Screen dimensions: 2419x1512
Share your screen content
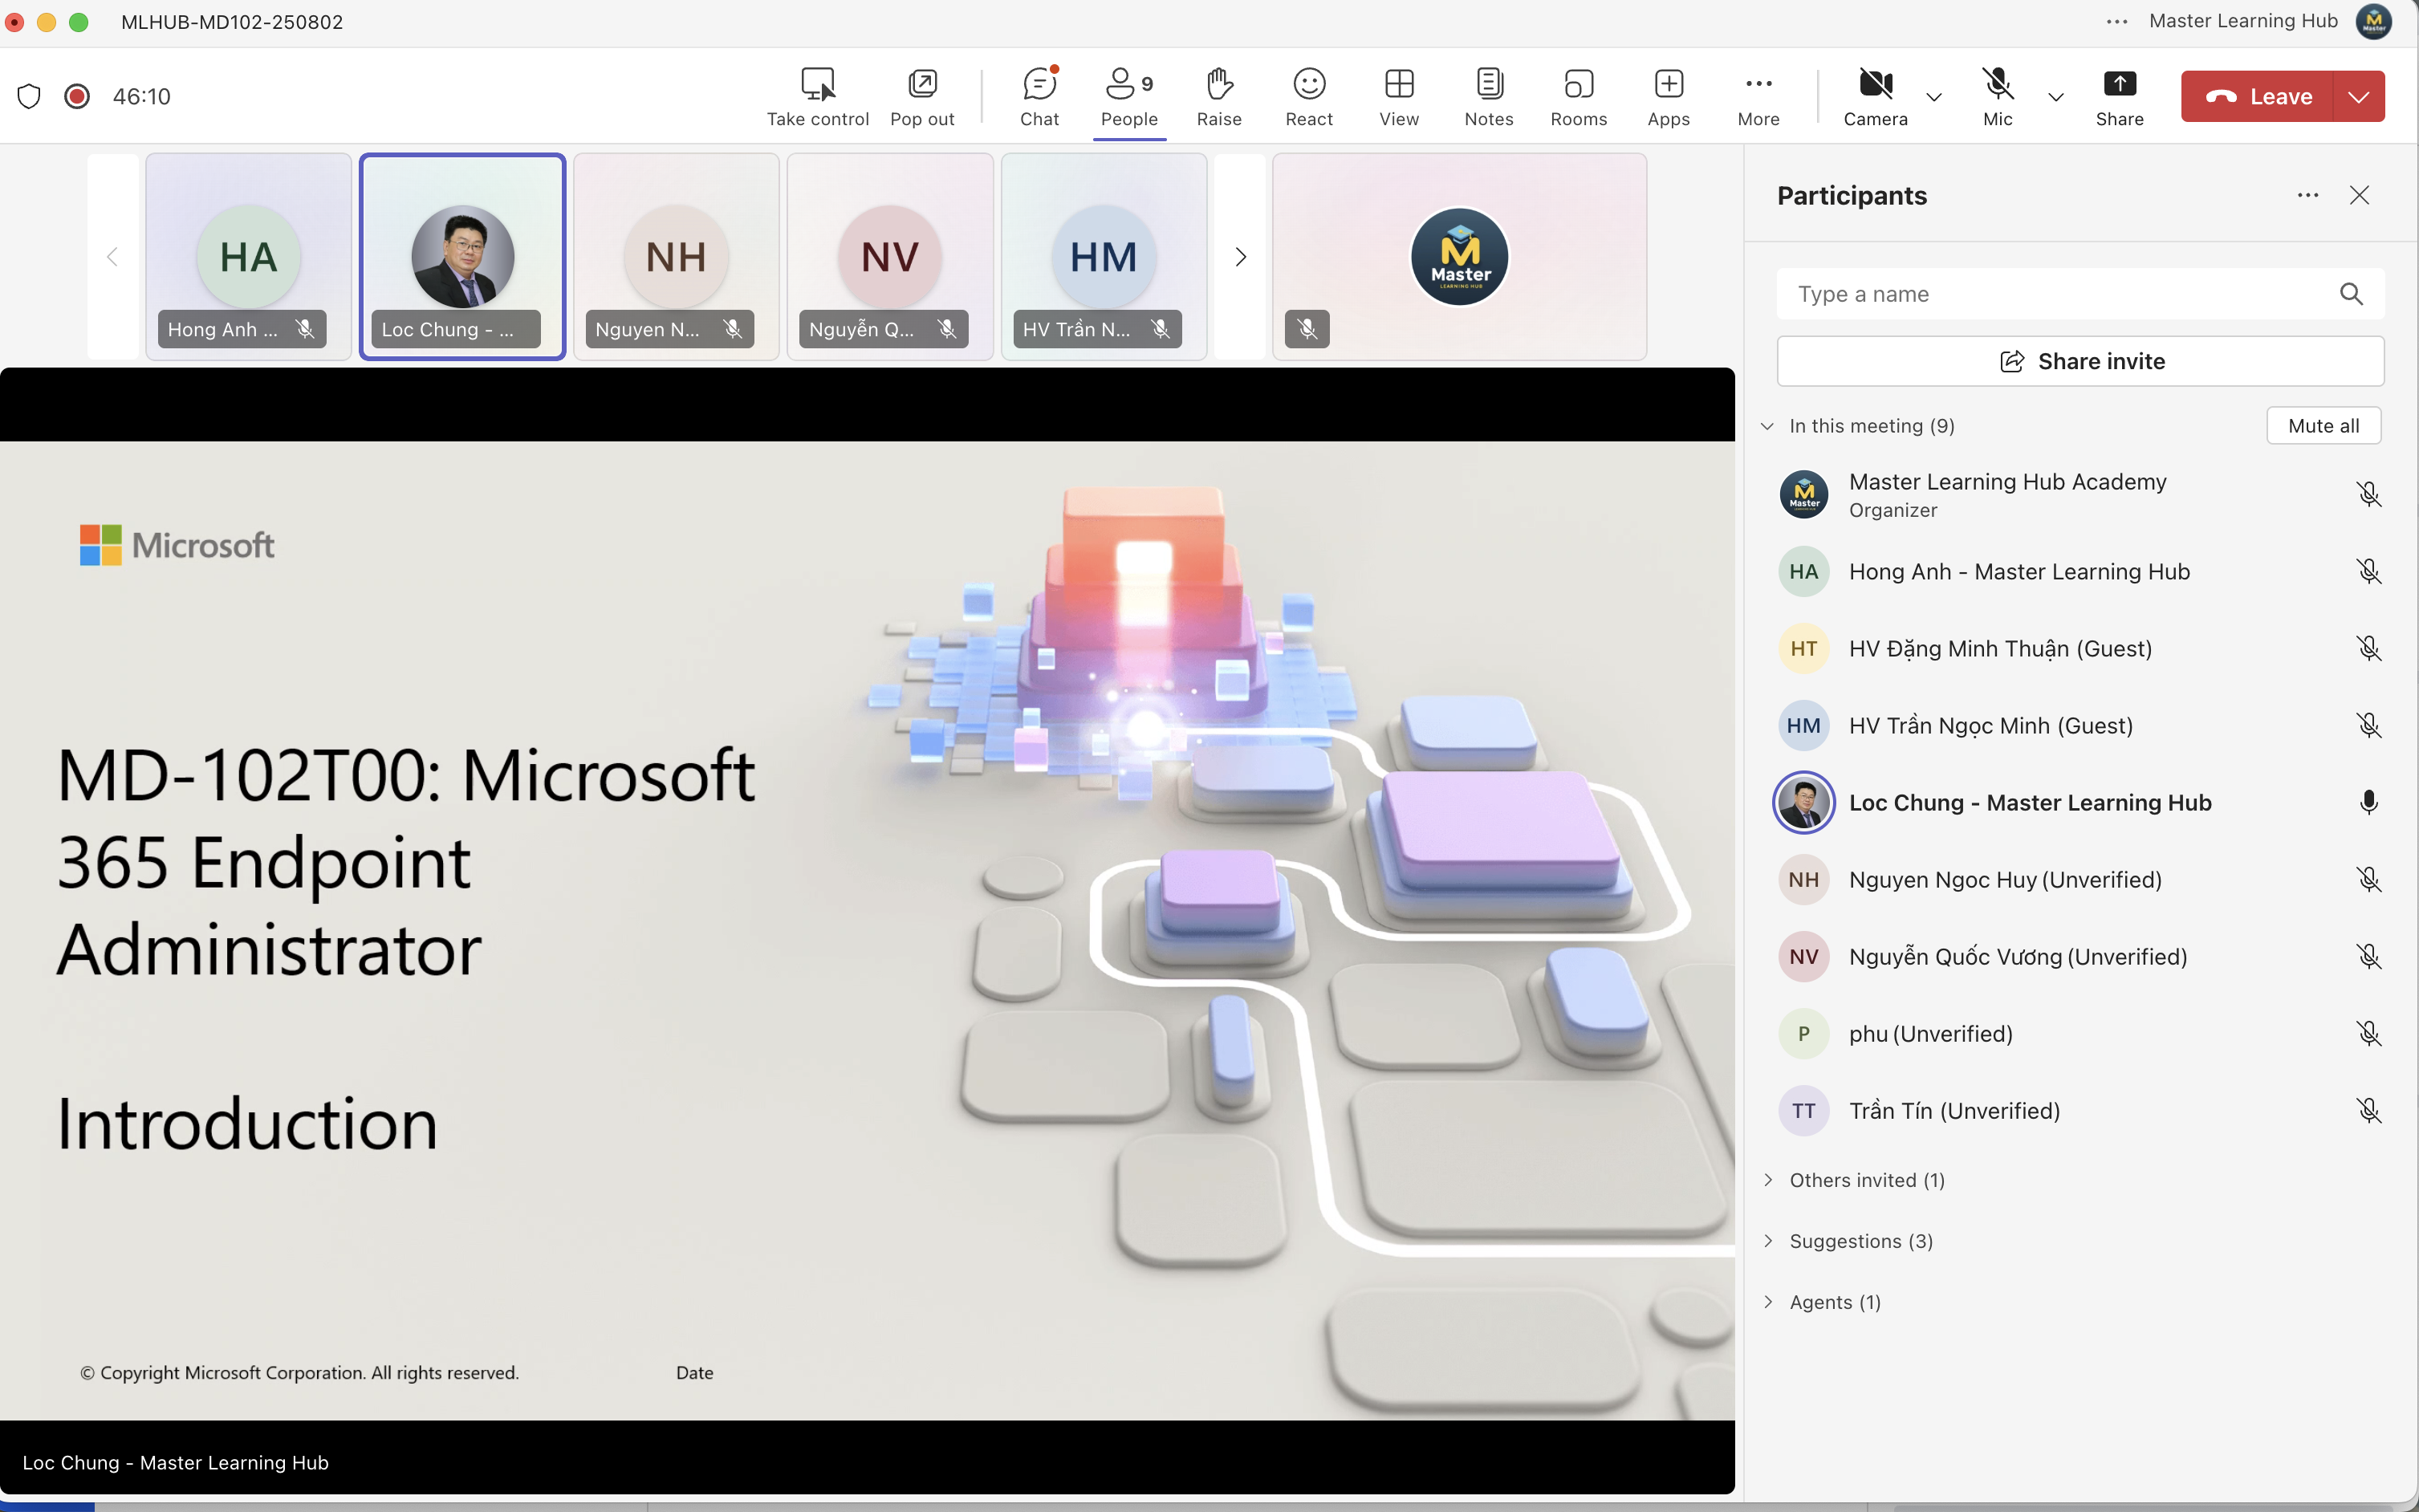pyautogui.click(x=2120, y=96)
